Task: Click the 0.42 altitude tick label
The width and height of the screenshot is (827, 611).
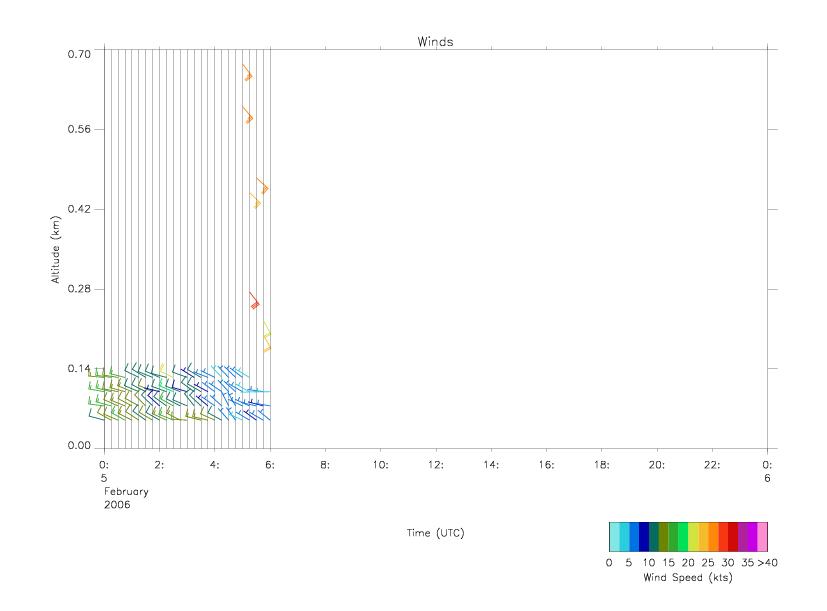Action: point(79,209)
